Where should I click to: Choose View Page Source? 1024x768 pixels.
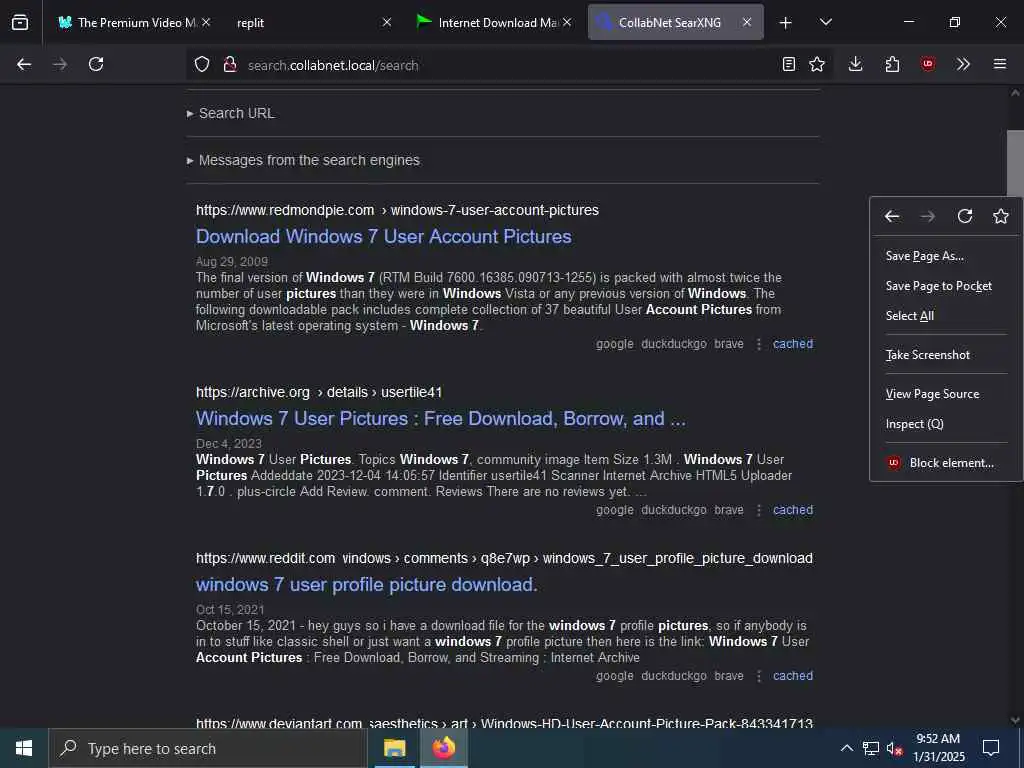946,394
